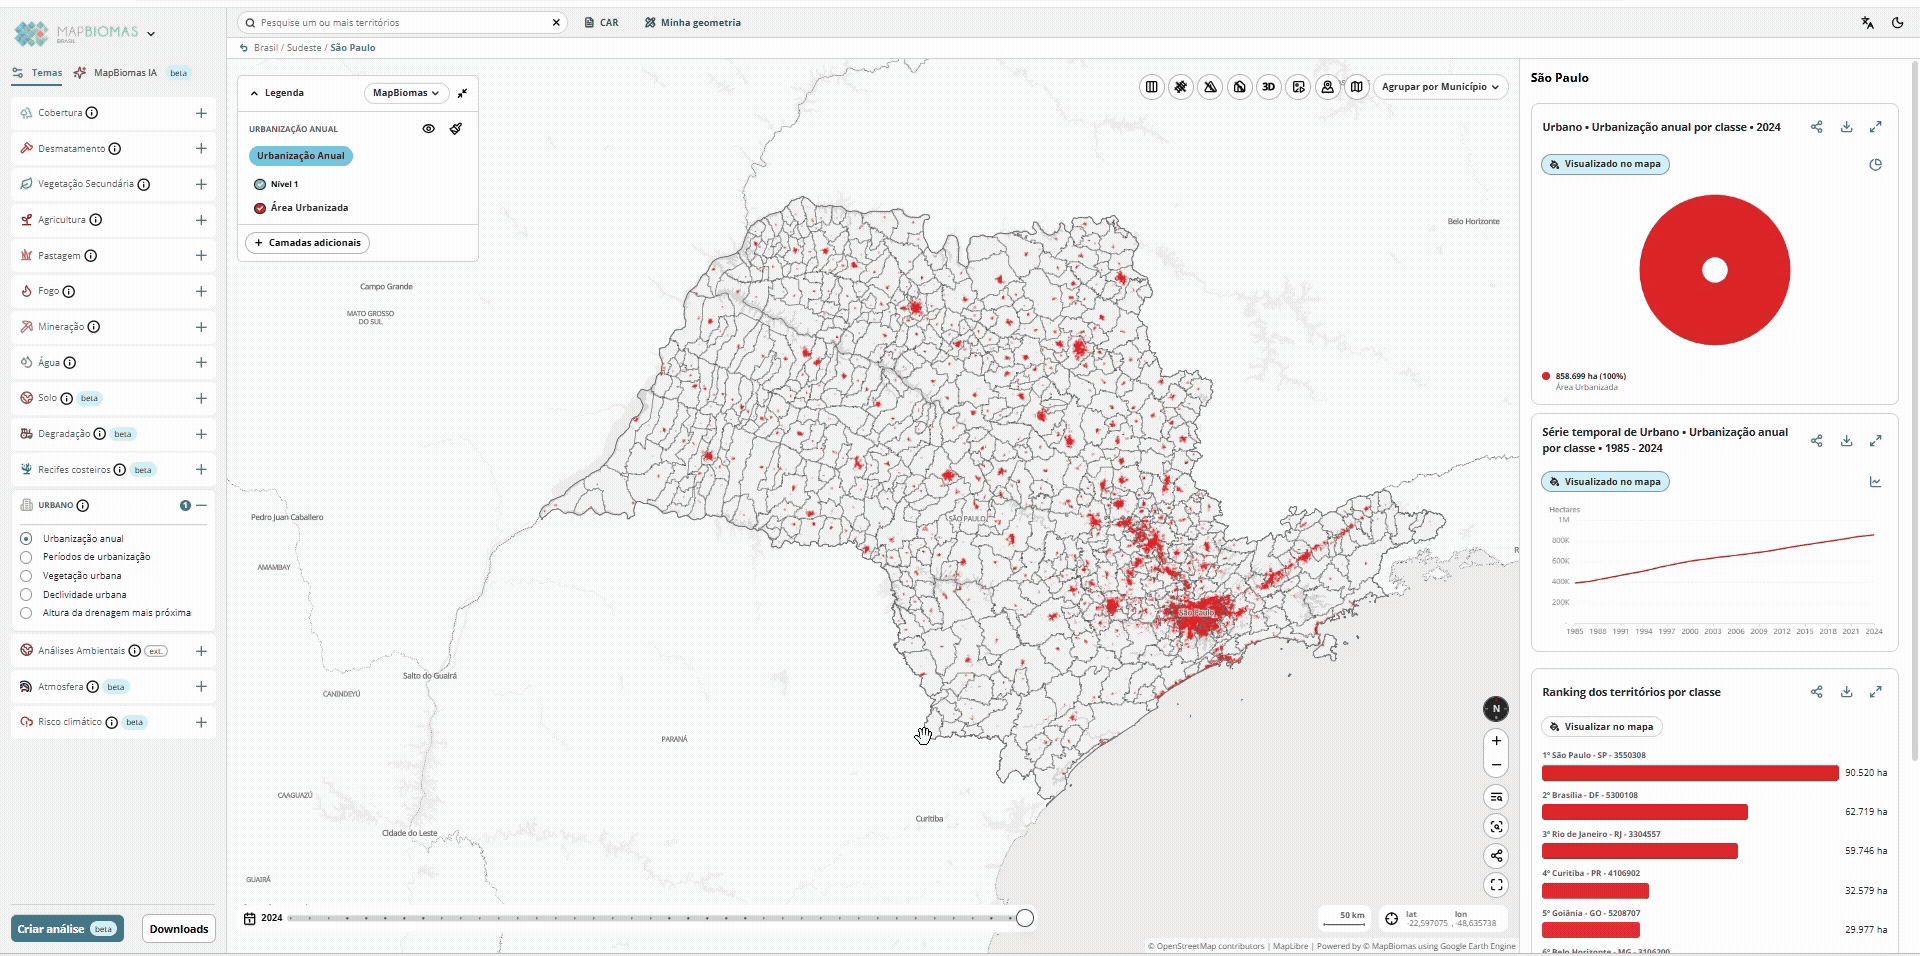Expand the Fogo theme

click(x=201, y=292)
